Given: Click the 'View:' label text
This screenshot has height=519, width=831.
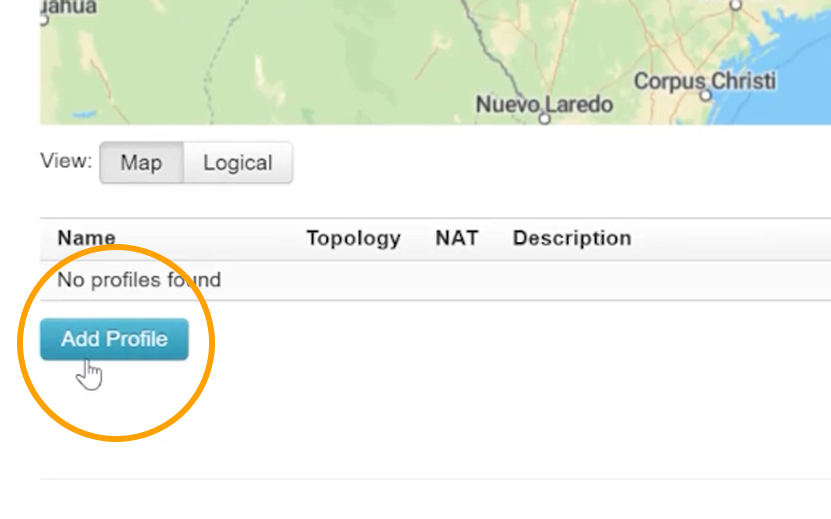Looking at the screenshot, I should 66,161.
